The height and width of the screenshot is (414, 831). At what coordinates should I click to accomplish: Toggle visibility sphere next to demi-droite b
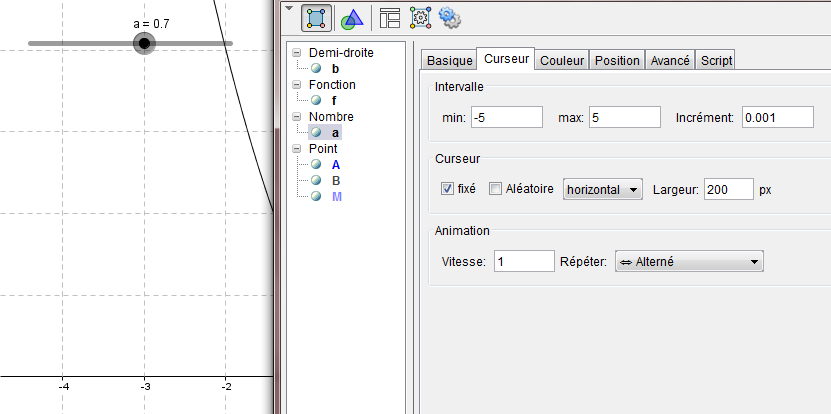tap(316, 68)
